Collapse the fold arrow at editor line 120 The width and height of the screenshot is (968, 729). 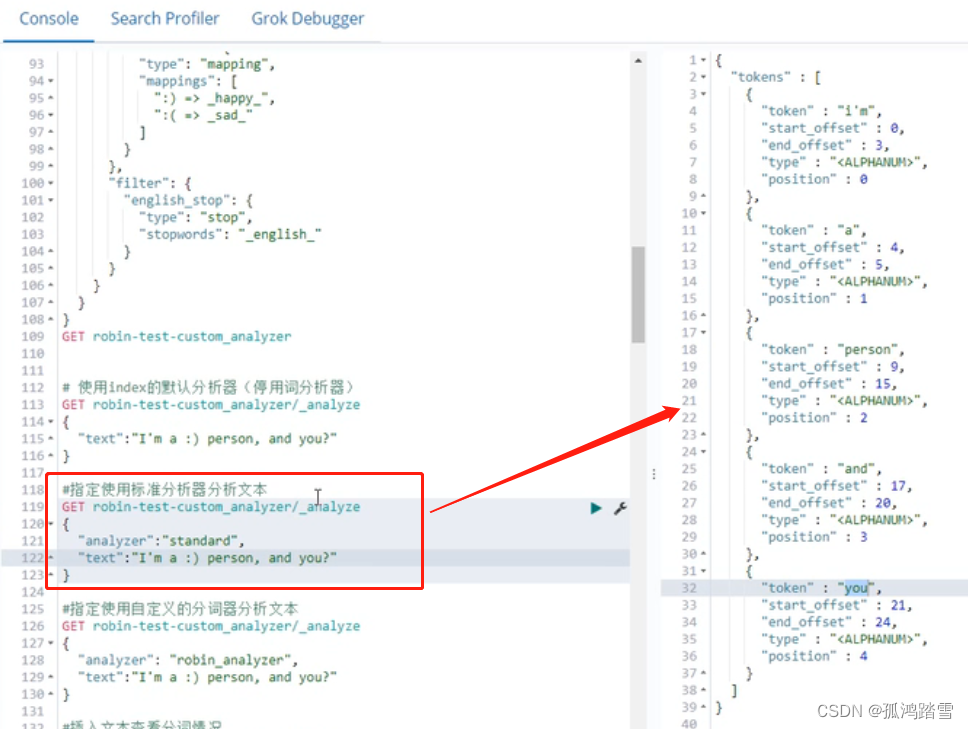coord(51,523)
